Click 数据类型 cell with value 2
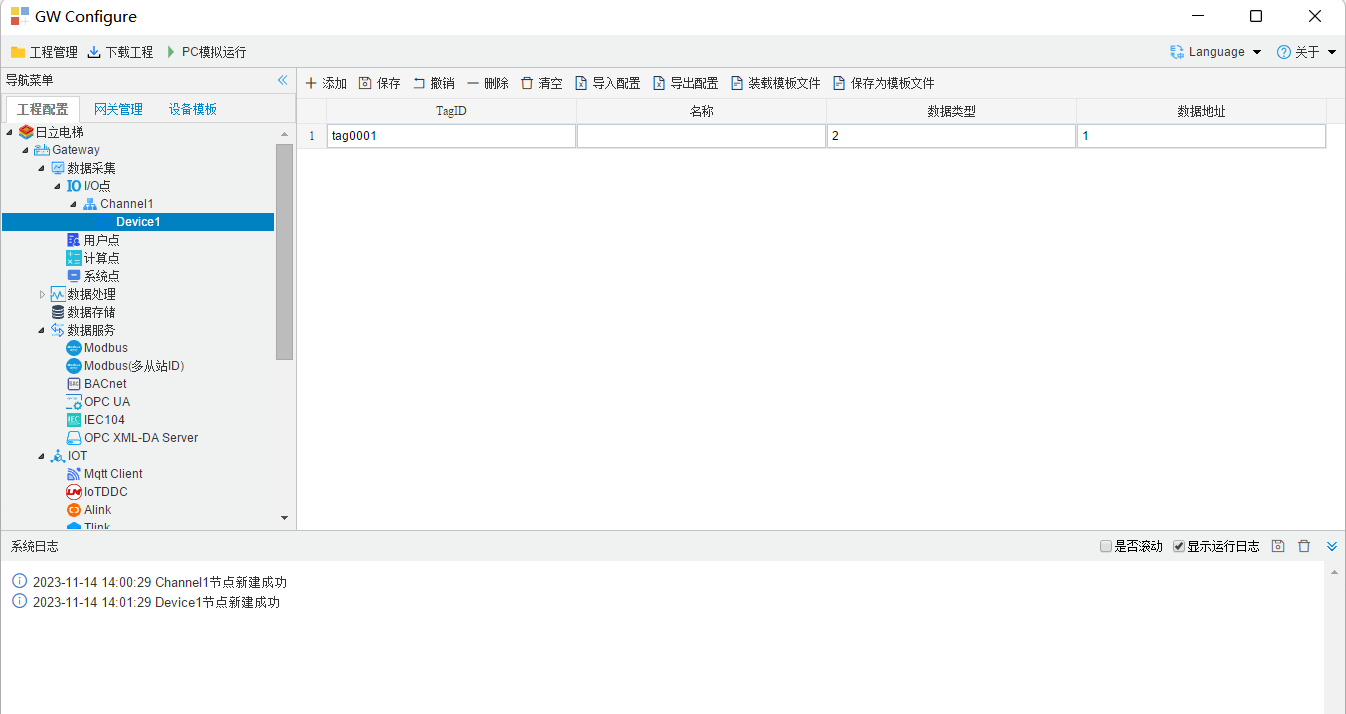Screen dimensions: 1346x714 click(951, 136)
